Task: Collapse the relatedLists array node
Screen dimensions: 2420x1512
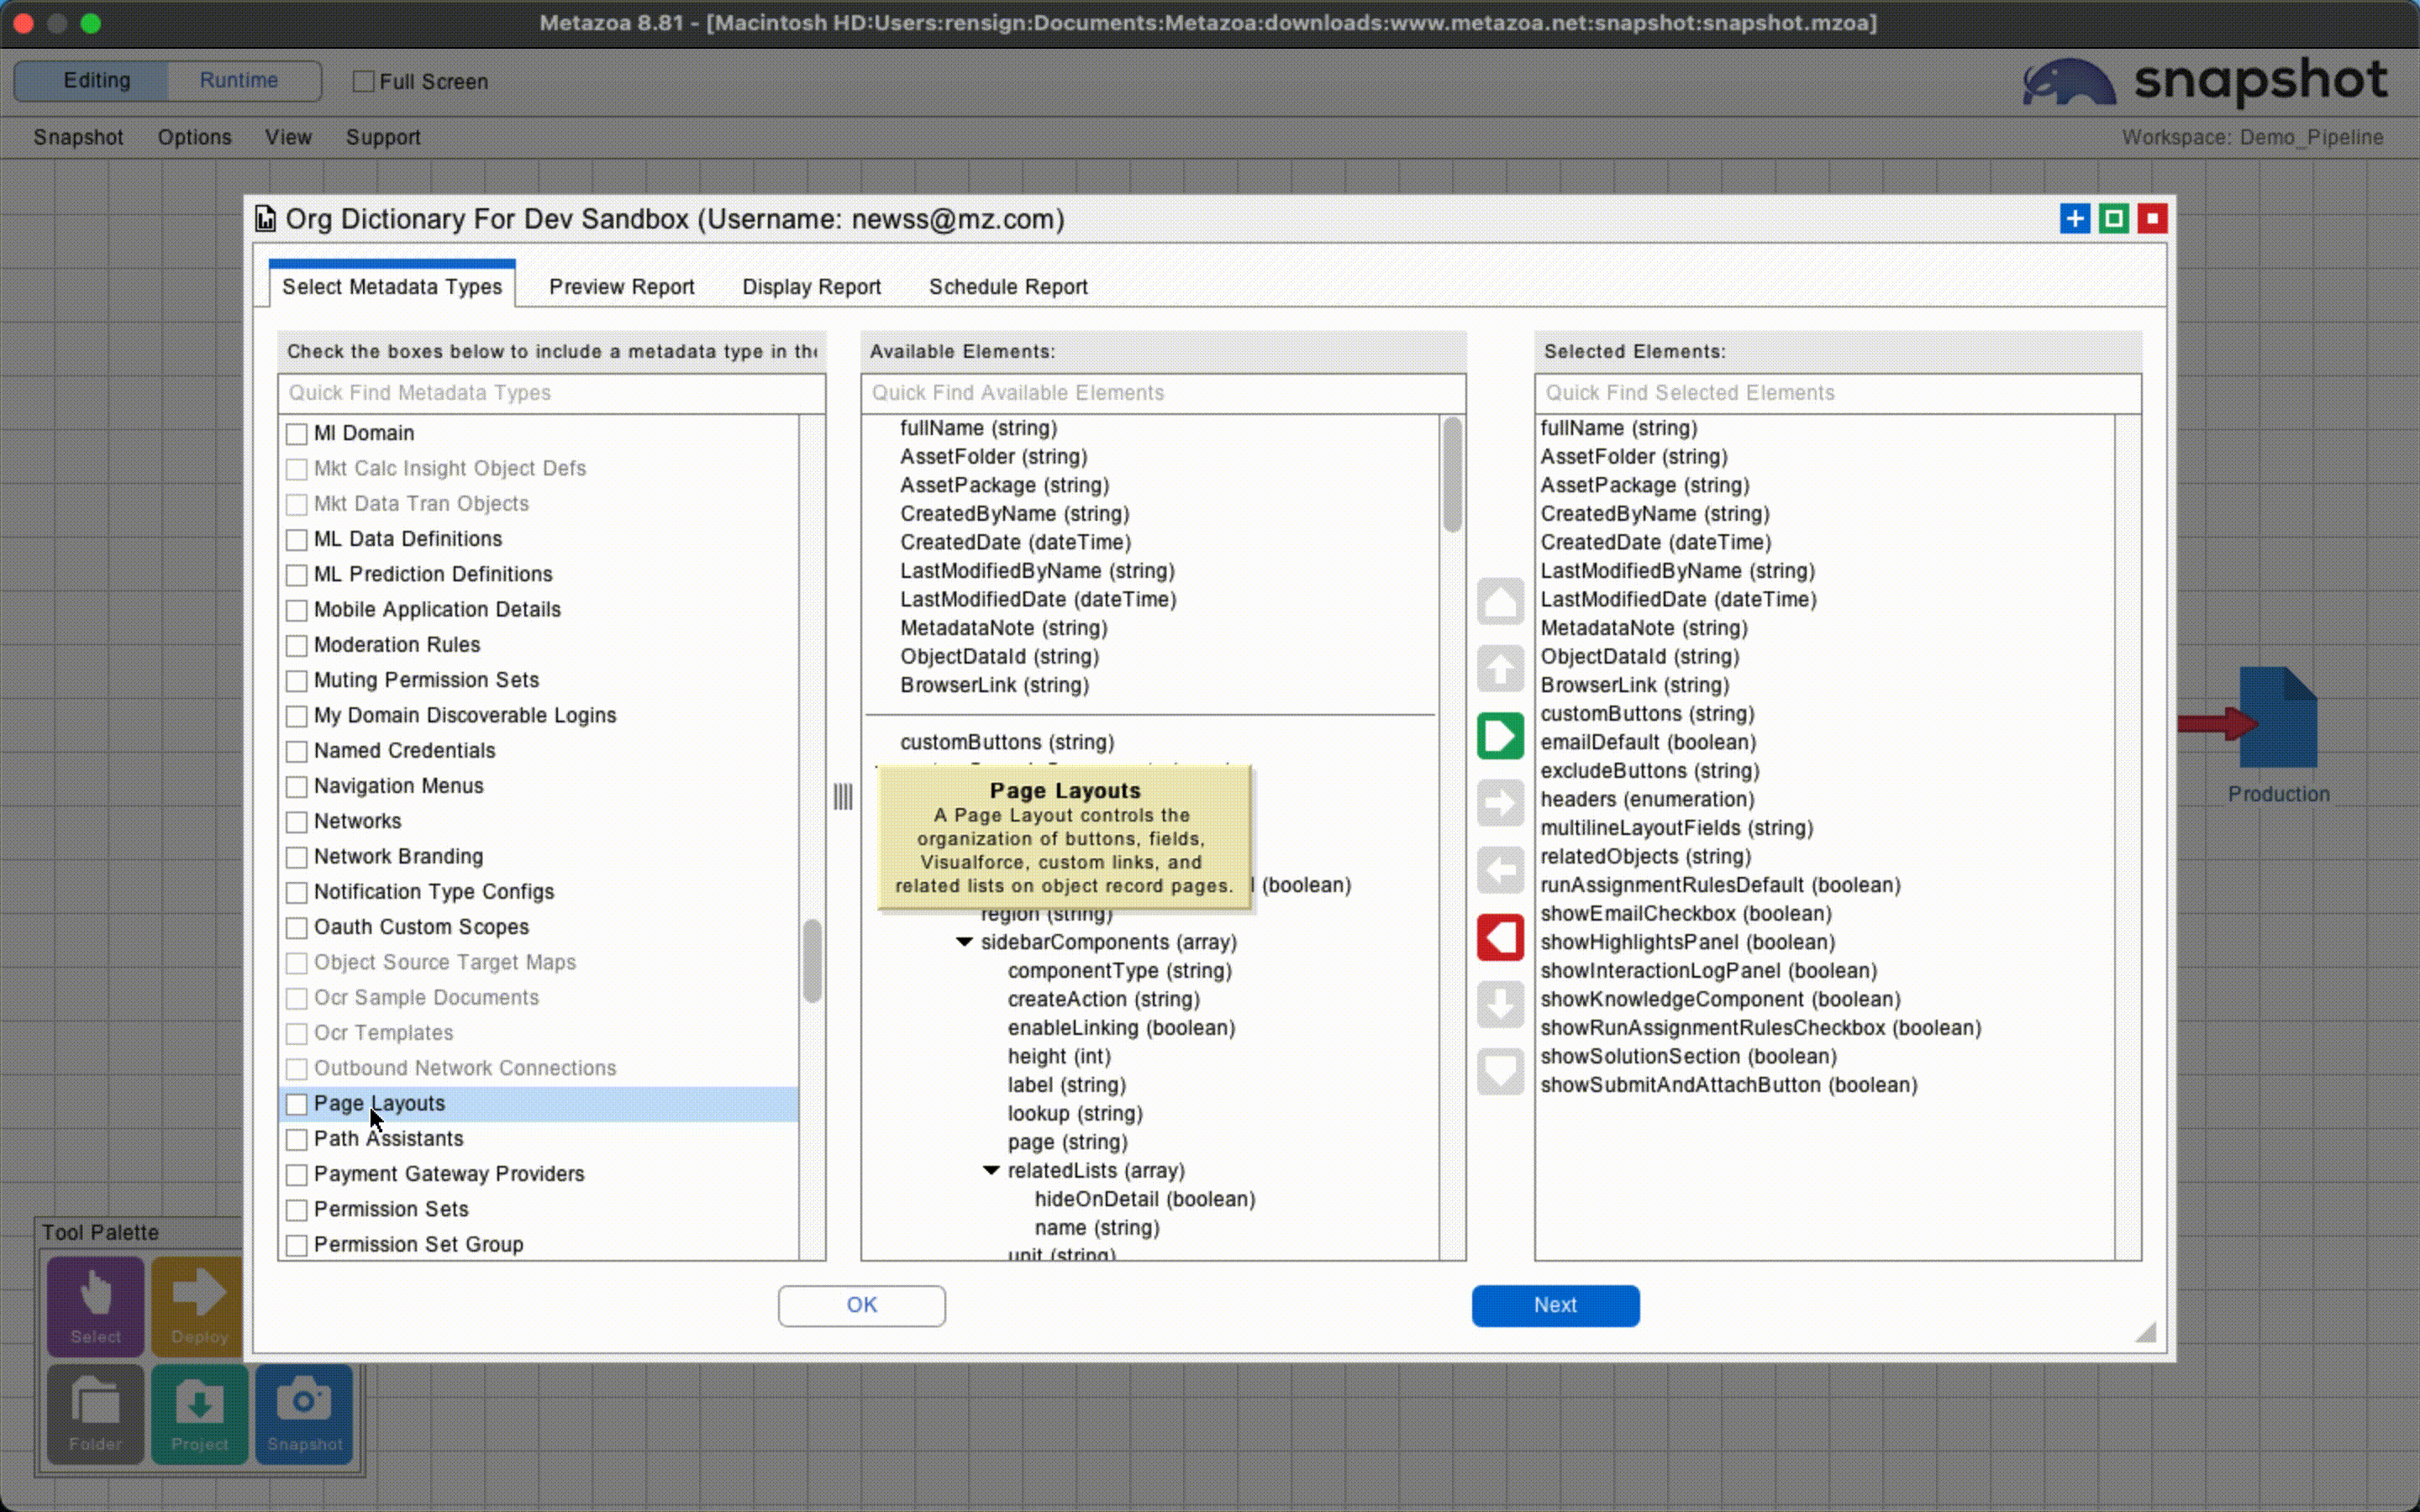Action: click(991, 1170)
